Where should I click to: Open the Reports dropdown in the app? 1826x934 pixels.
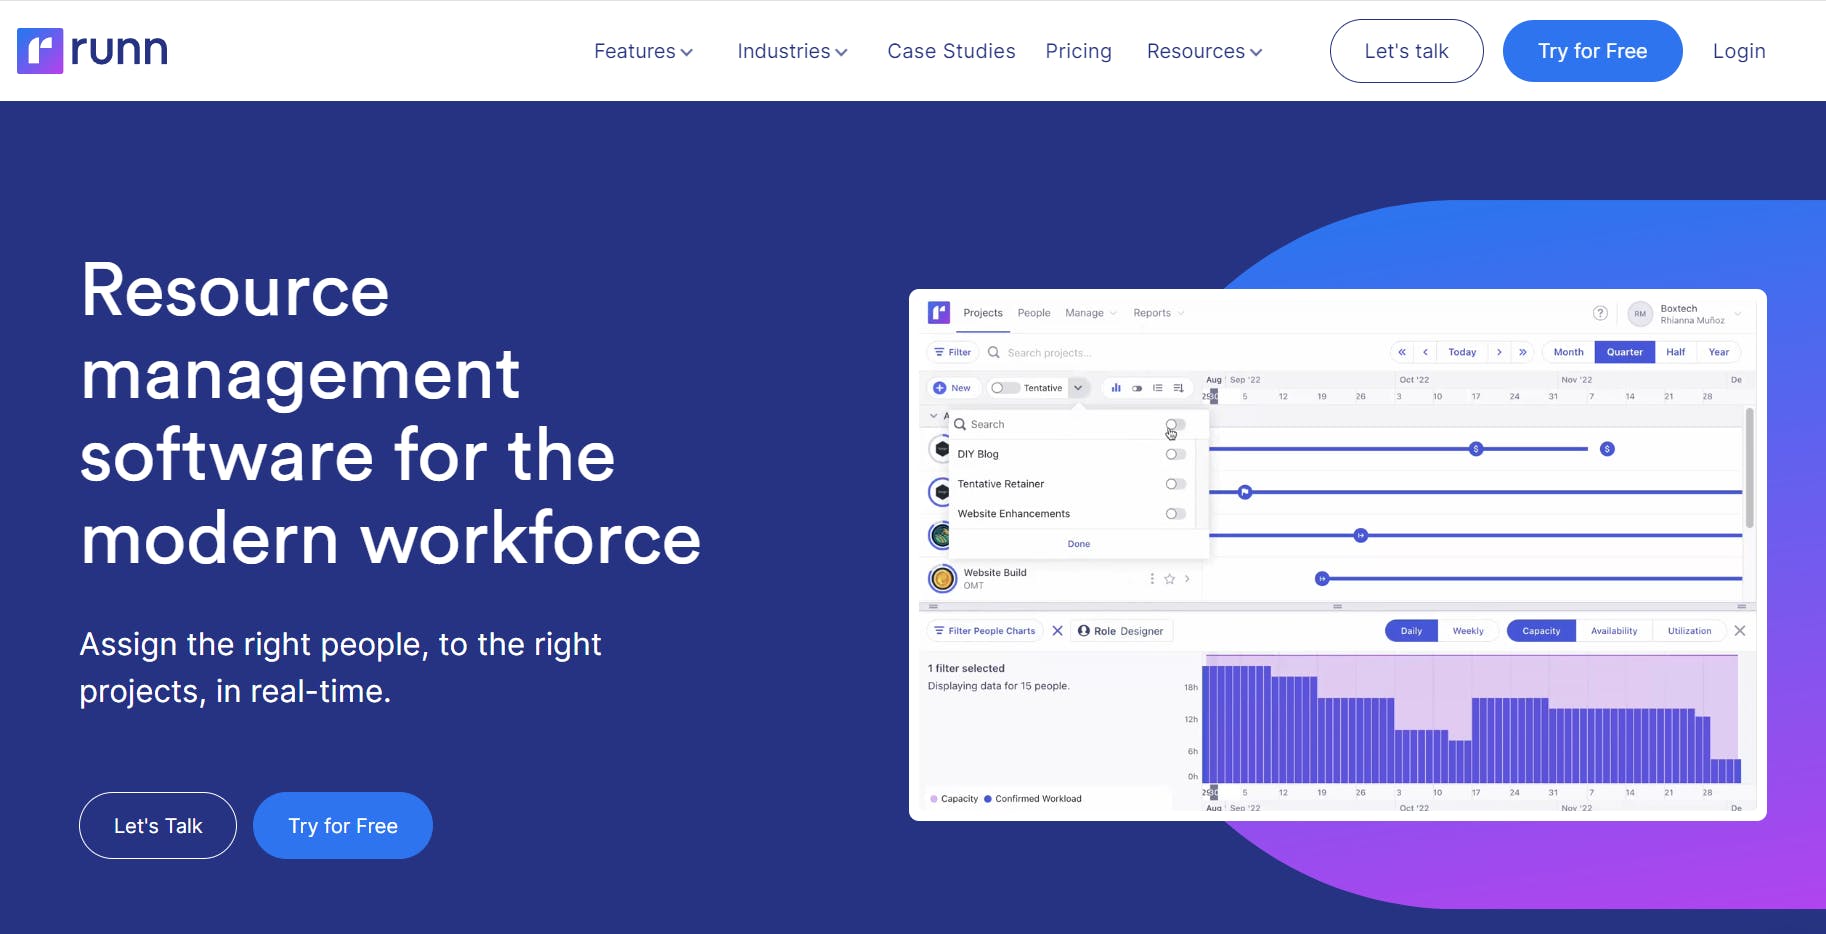pos(1159,313)
